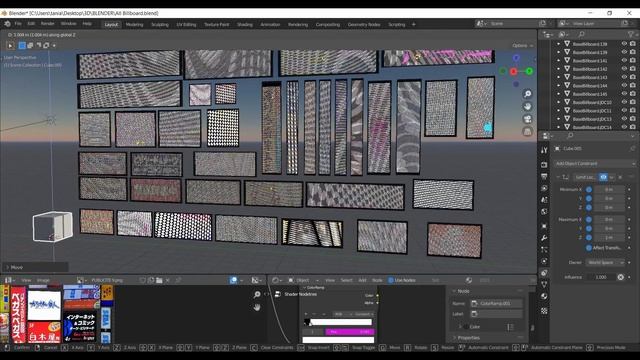Open the Scene properties tab

click(x=544, y=200)
